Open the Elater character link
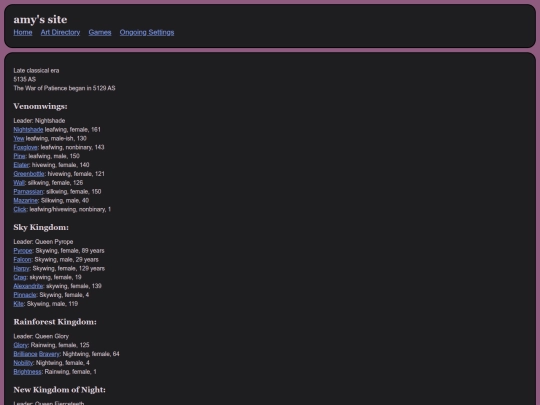 [21, 165]
